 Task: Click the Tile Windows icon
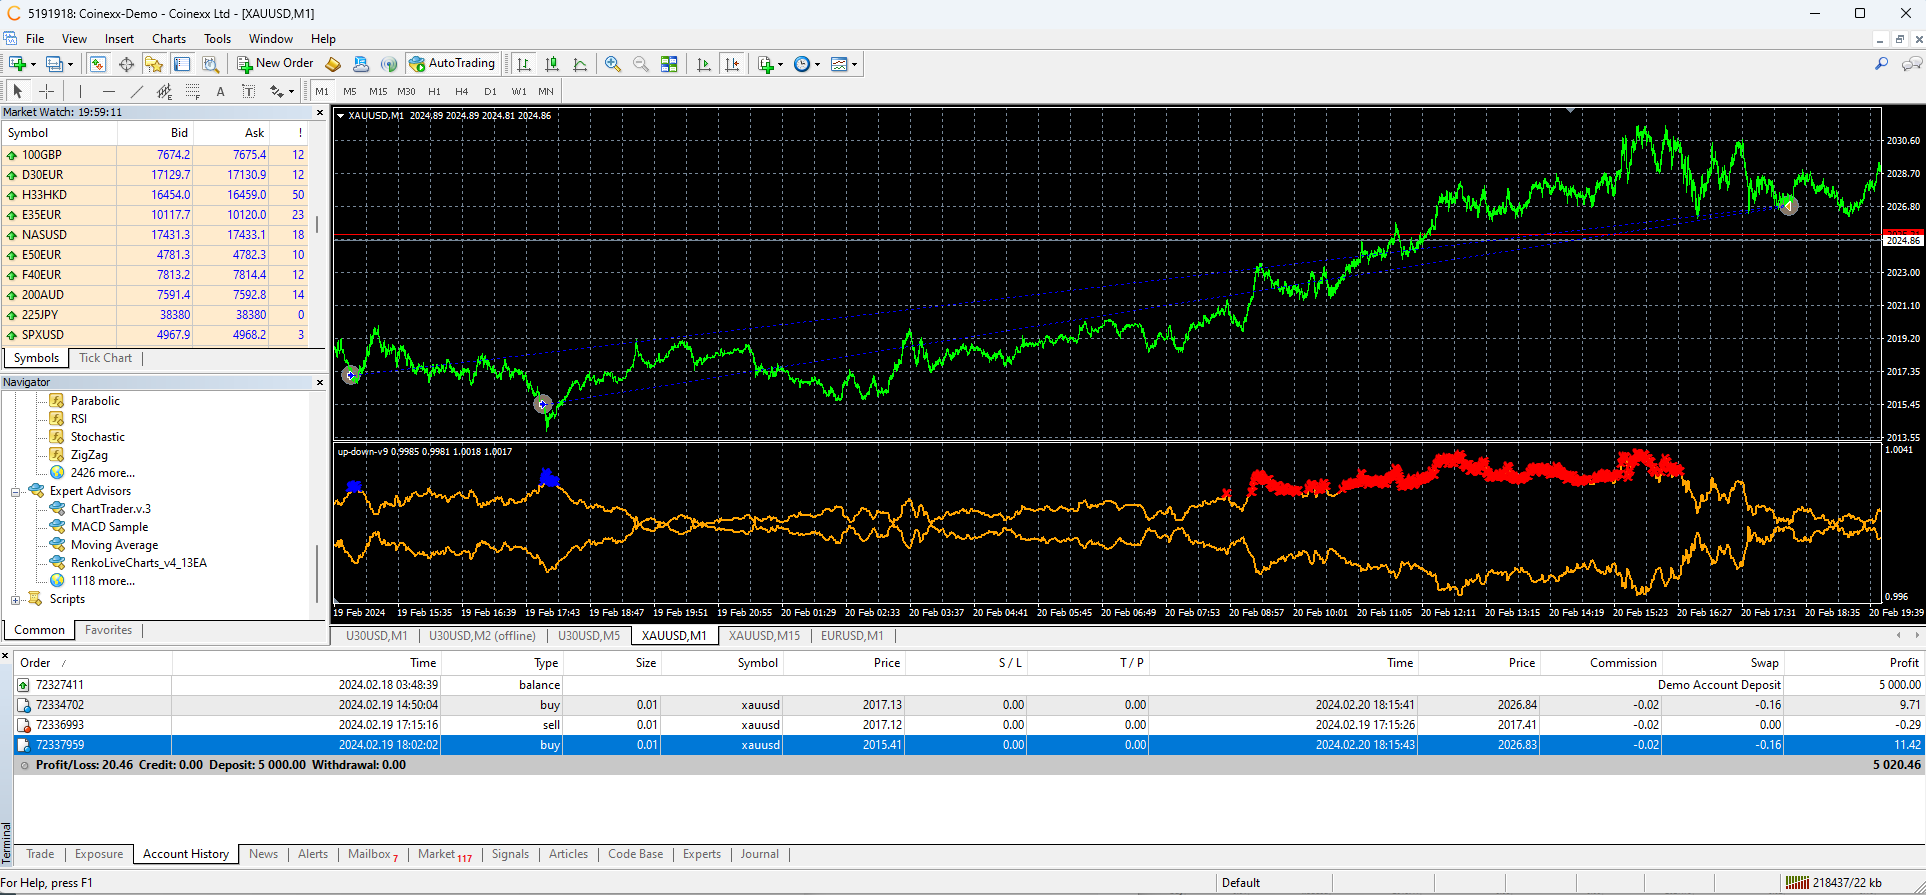pos(670,64)
